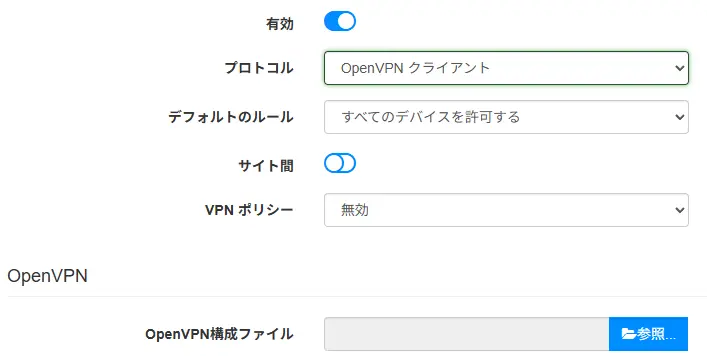
Task: Click the horizontal divider under OpenVPN heading
Action: pyautogui.click(x=357, y=297)
